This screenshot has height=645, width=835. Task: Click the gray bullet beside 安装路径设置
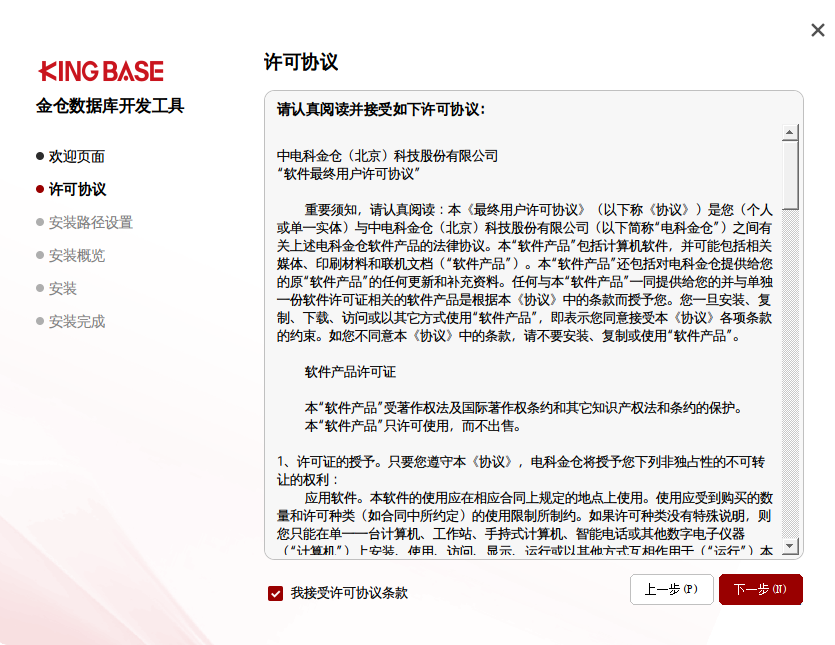(40, 222)
